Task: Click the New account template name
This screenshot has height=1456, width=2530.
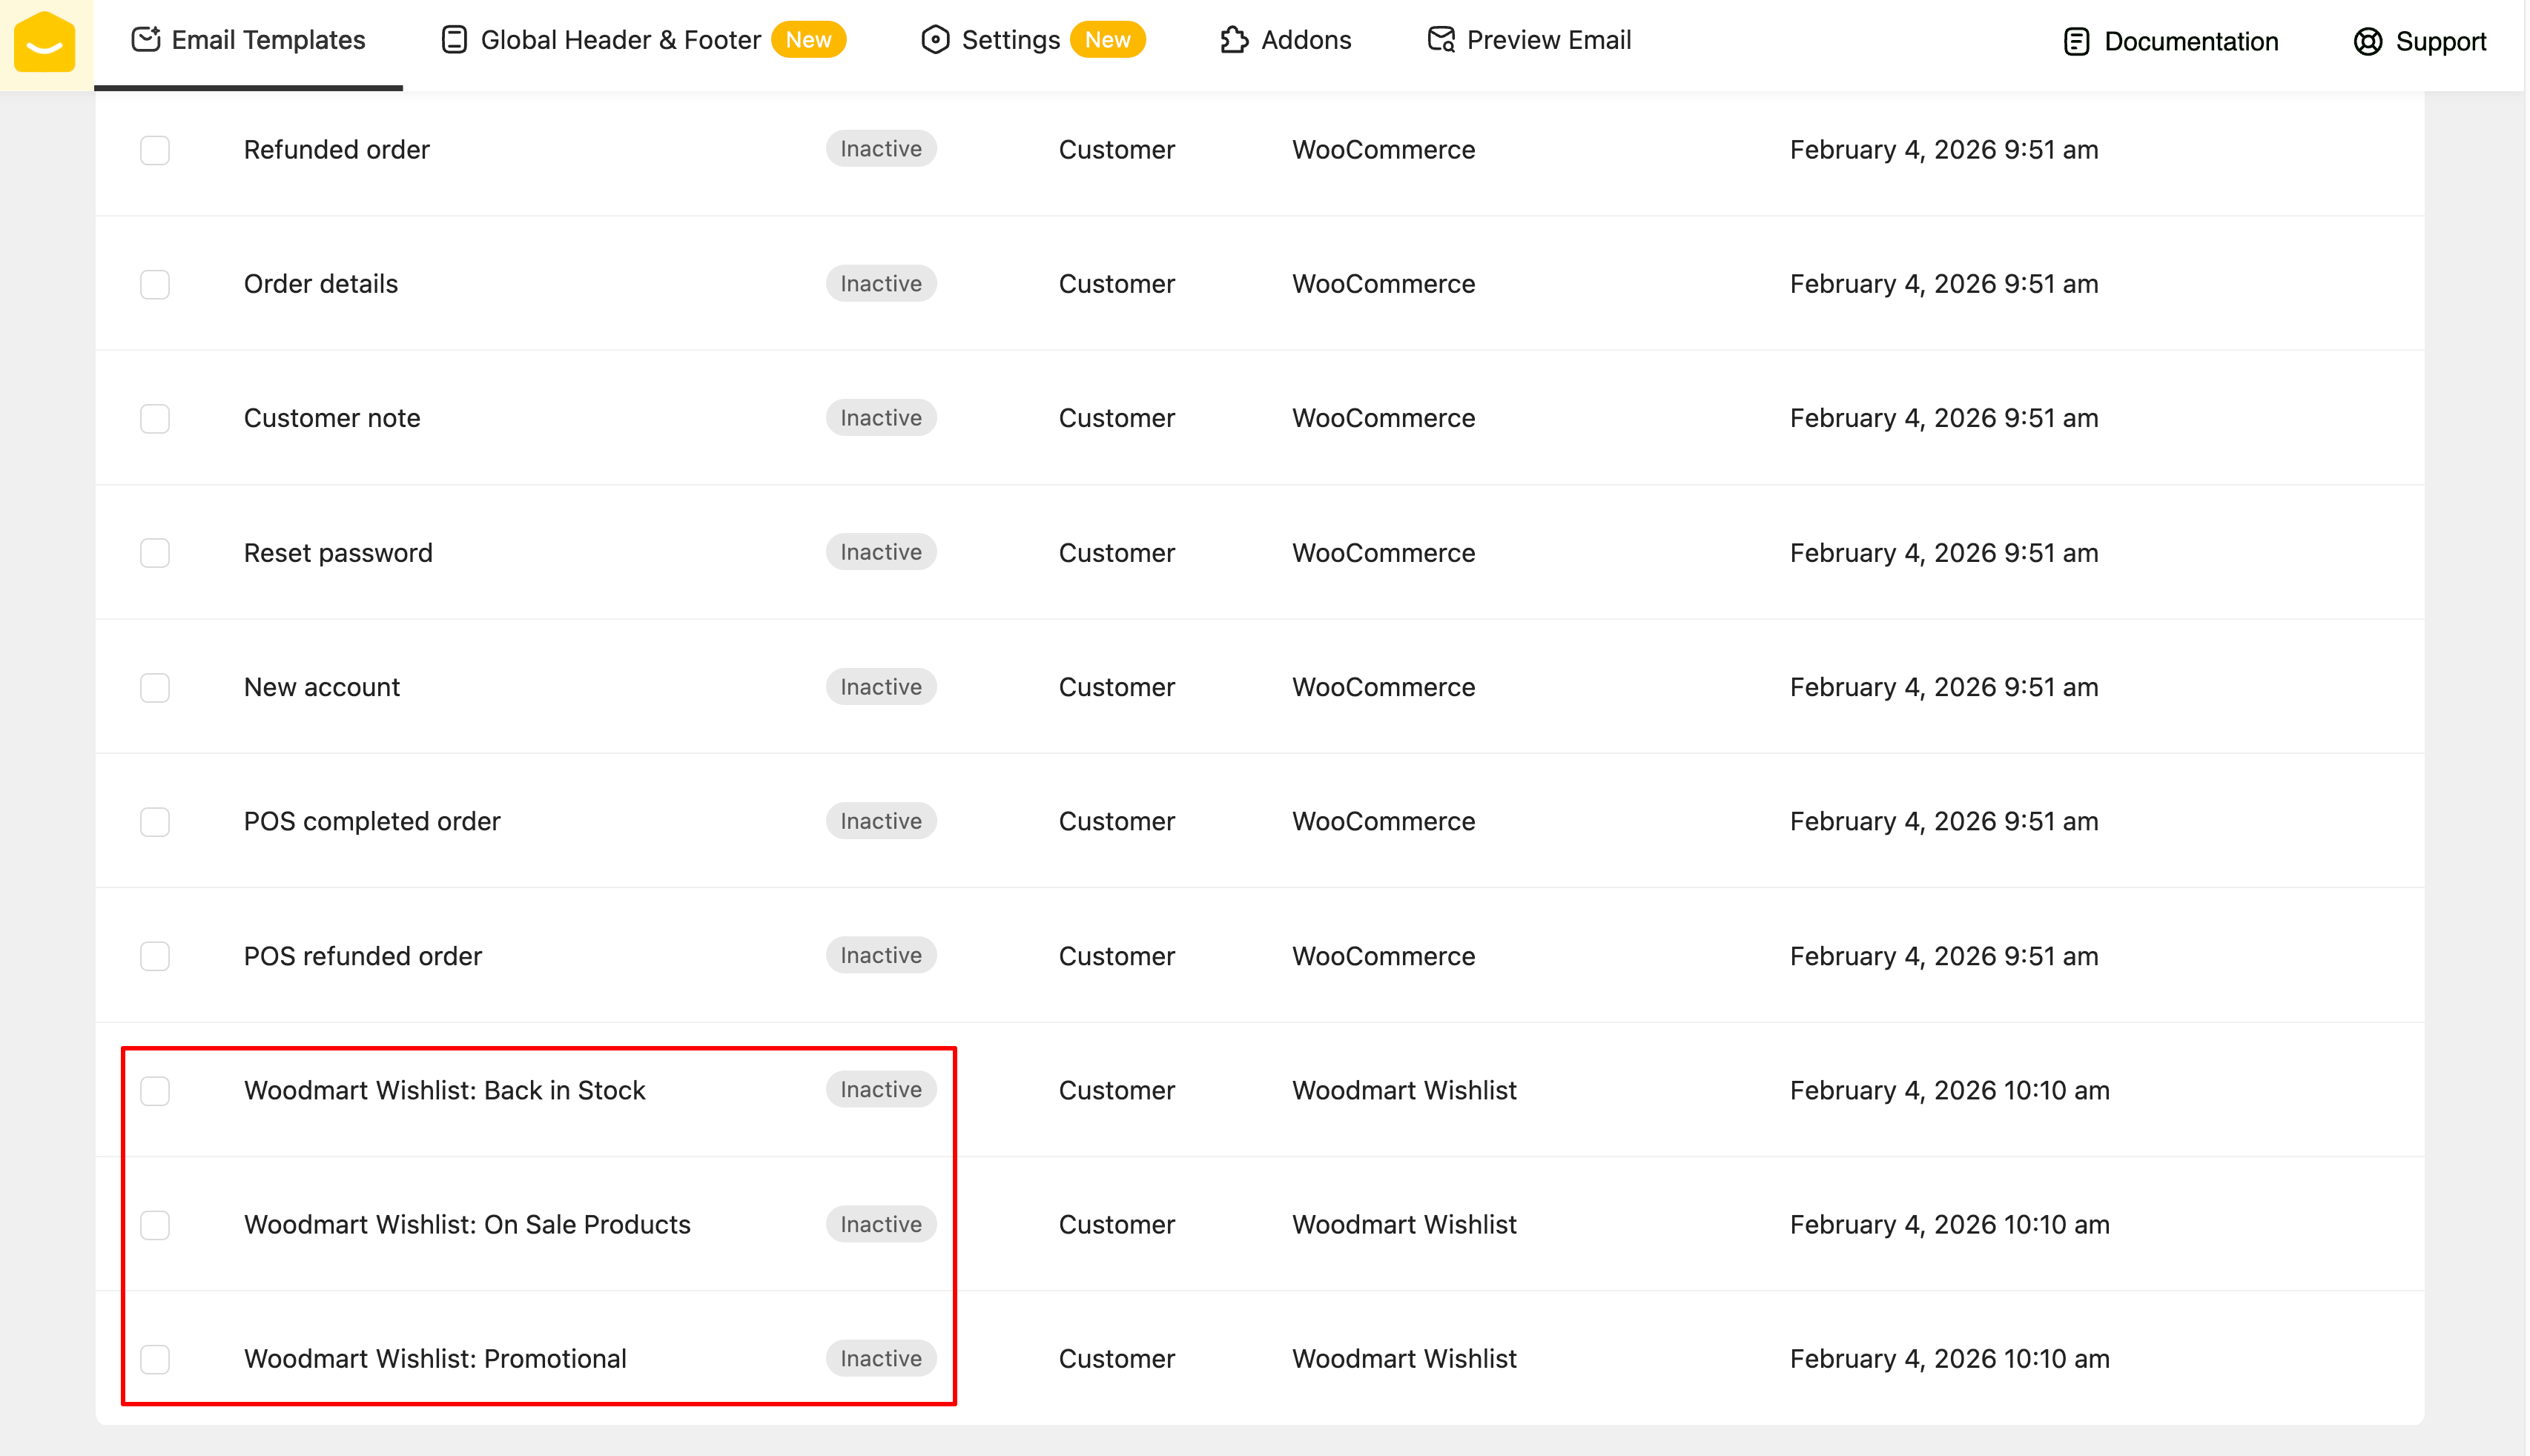Action: coord(321,687)
